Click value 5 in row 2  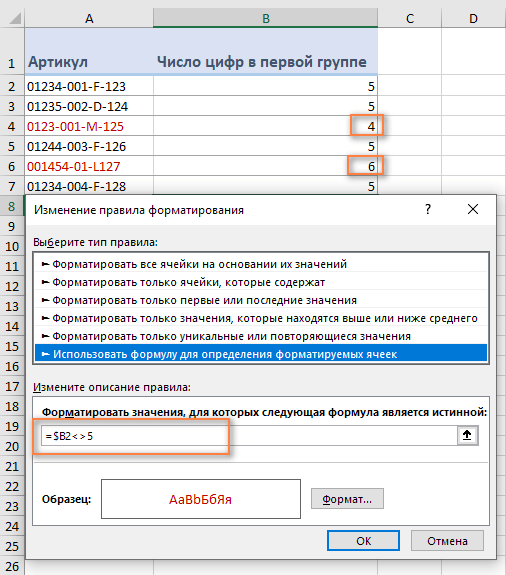click(265, 86)
